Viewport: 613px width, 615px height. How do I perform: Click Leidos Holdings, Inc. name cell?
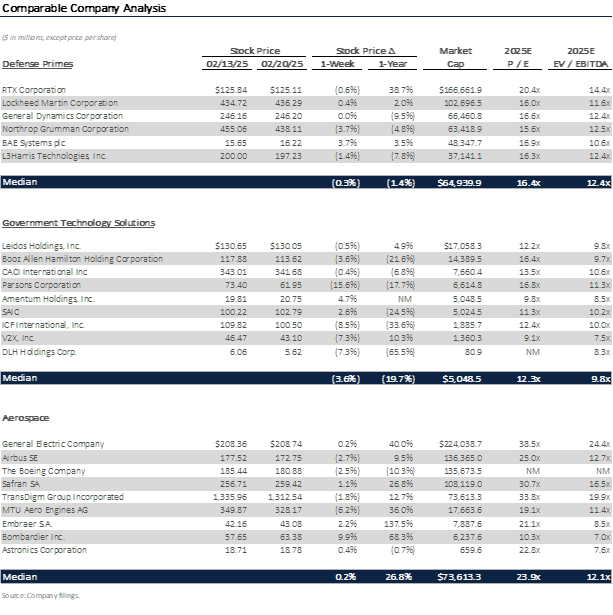(x=41, y=246)
